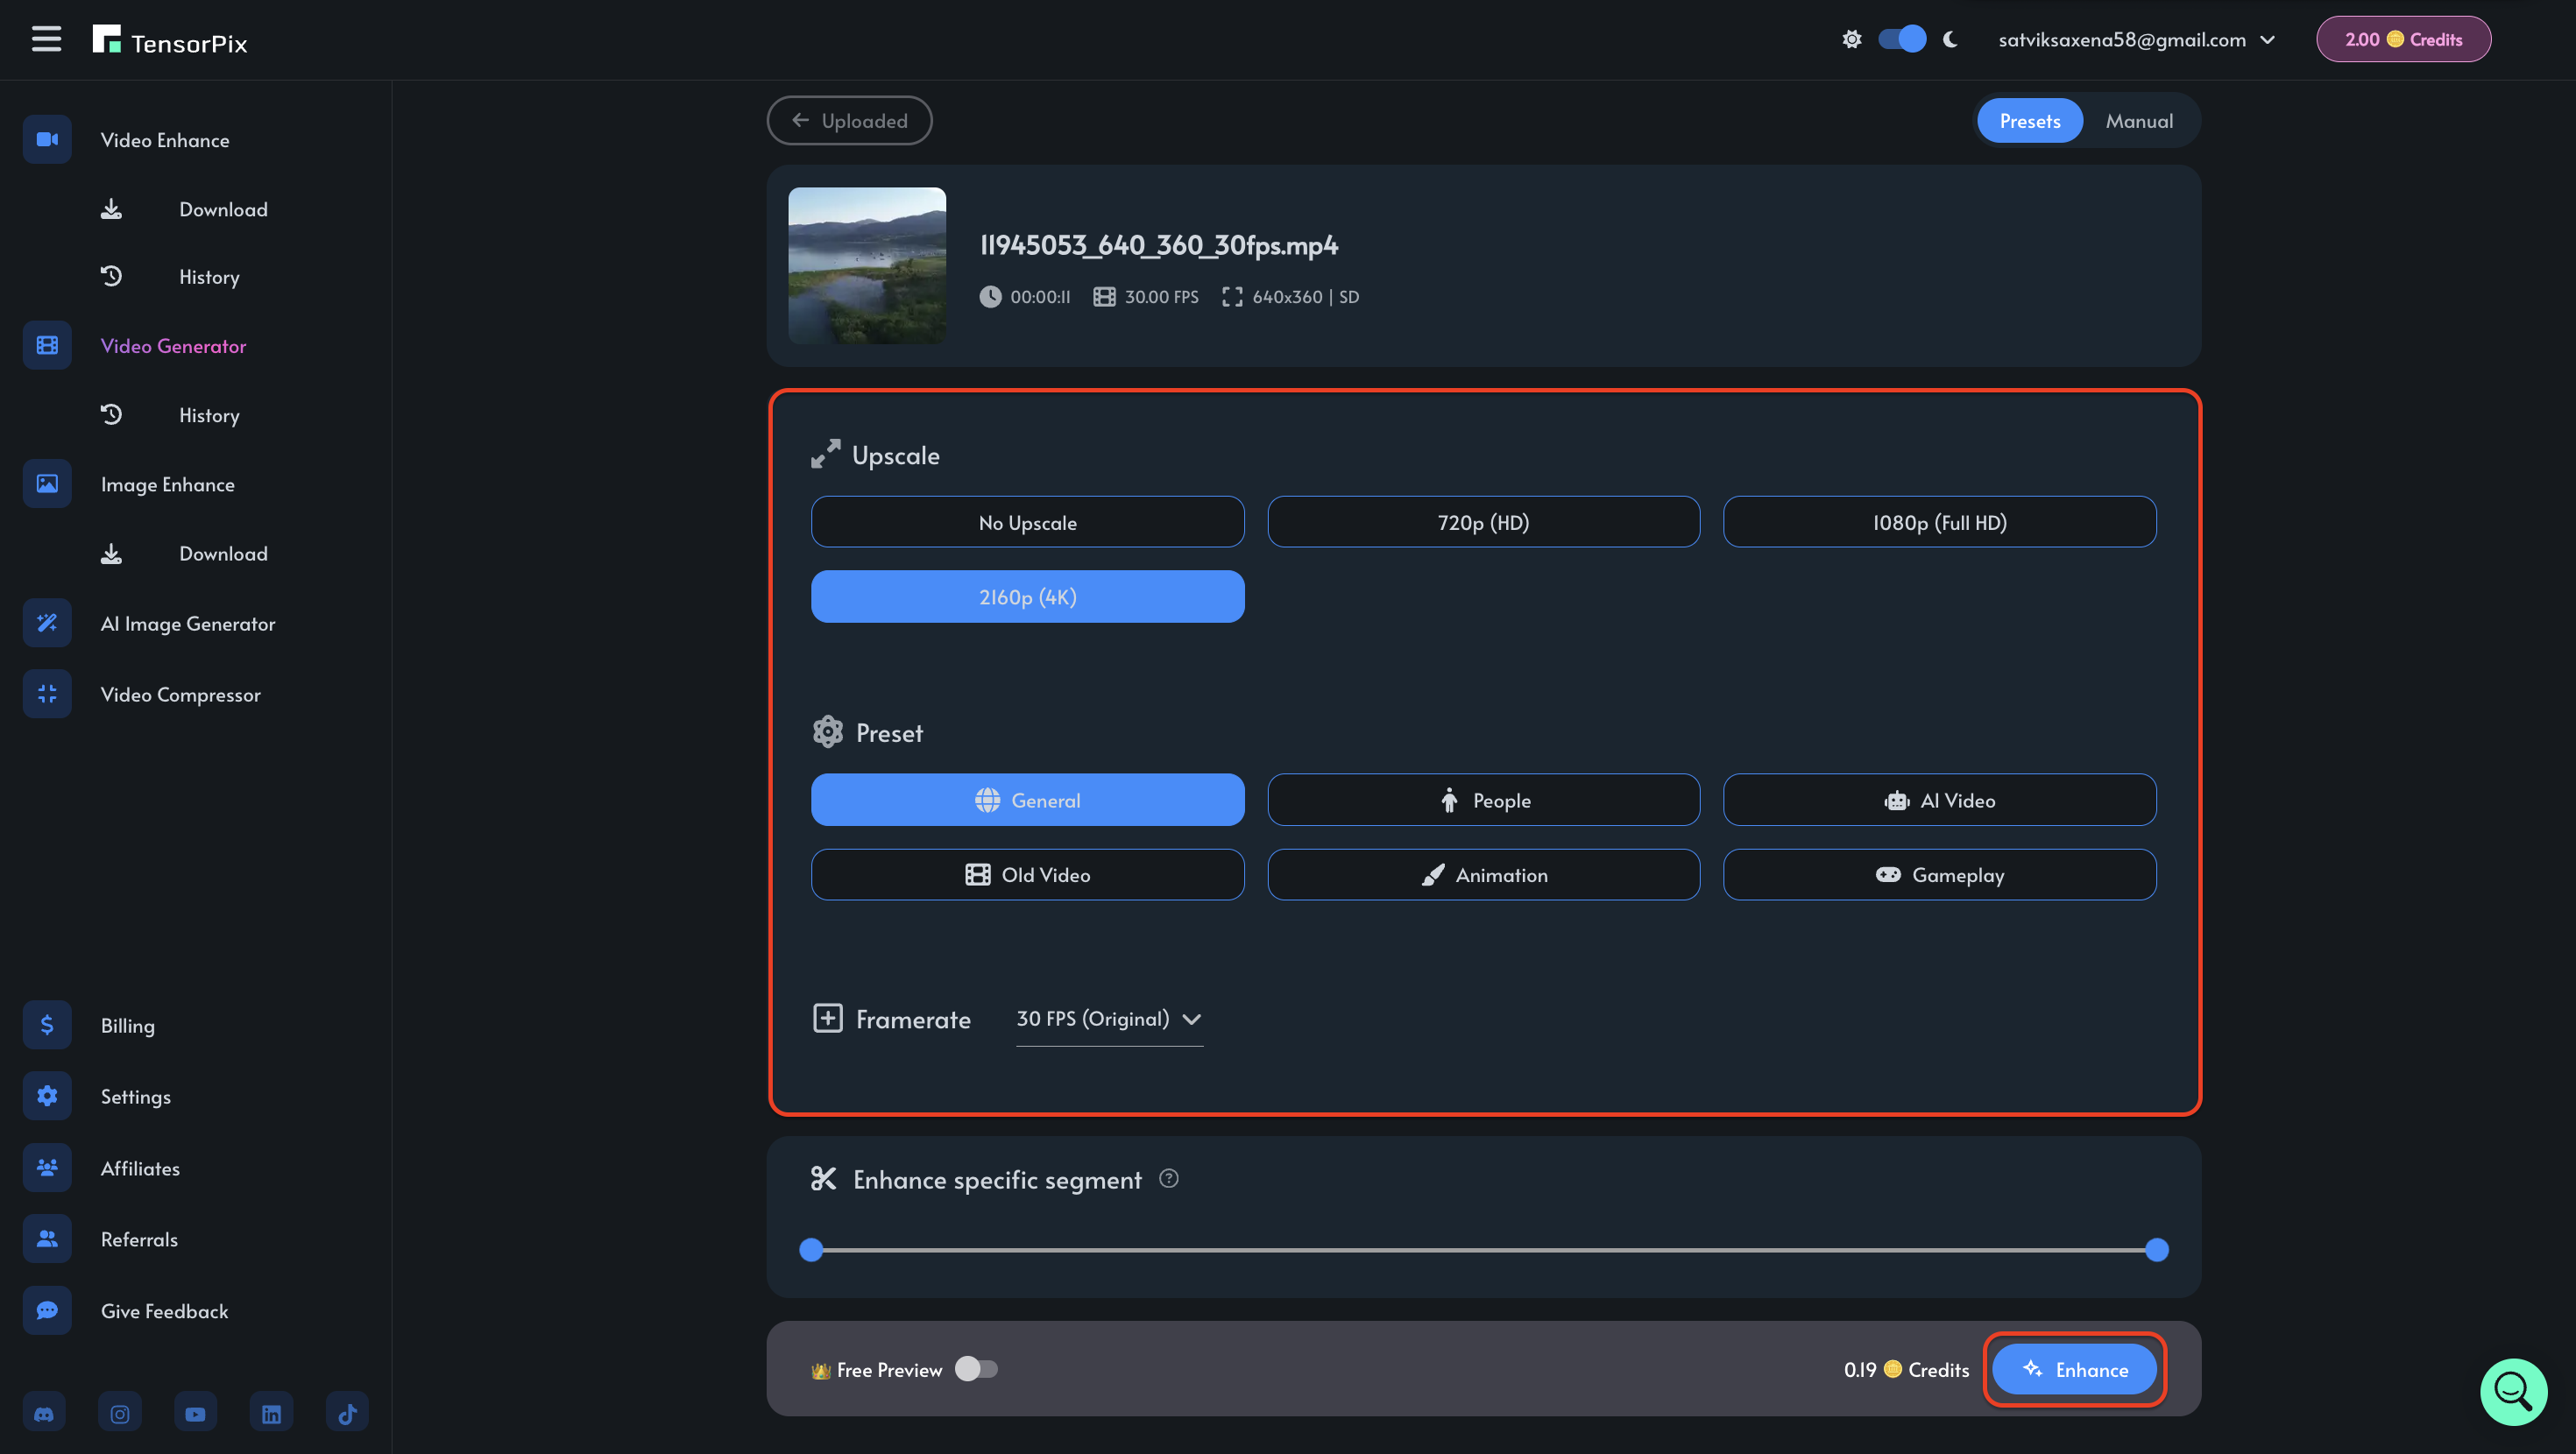
Task: Open the YouTube social icon
Action: [195, 1413]
